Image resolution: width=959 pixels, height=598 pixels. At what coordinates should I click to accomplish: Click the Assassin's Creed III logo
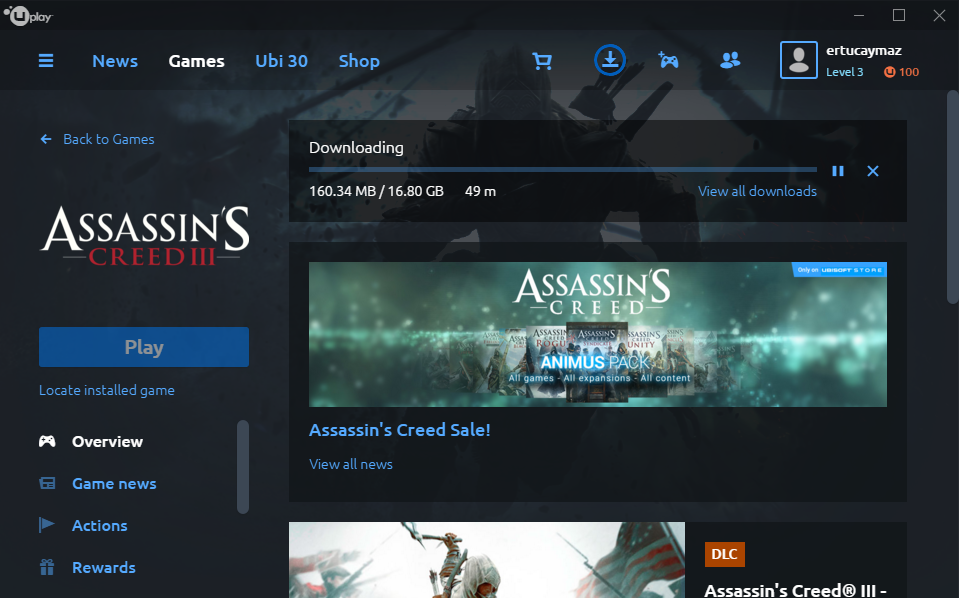[145, 236]
